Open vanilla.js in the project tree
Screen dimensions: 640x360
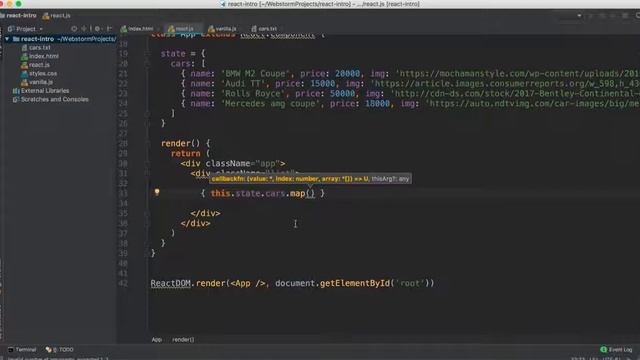point(41,82)
